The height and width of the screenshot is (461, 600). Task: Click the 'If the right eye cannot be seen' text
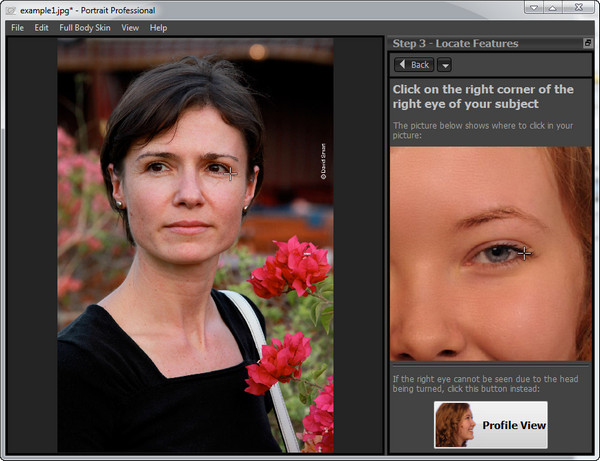click(x=485, y=384)
